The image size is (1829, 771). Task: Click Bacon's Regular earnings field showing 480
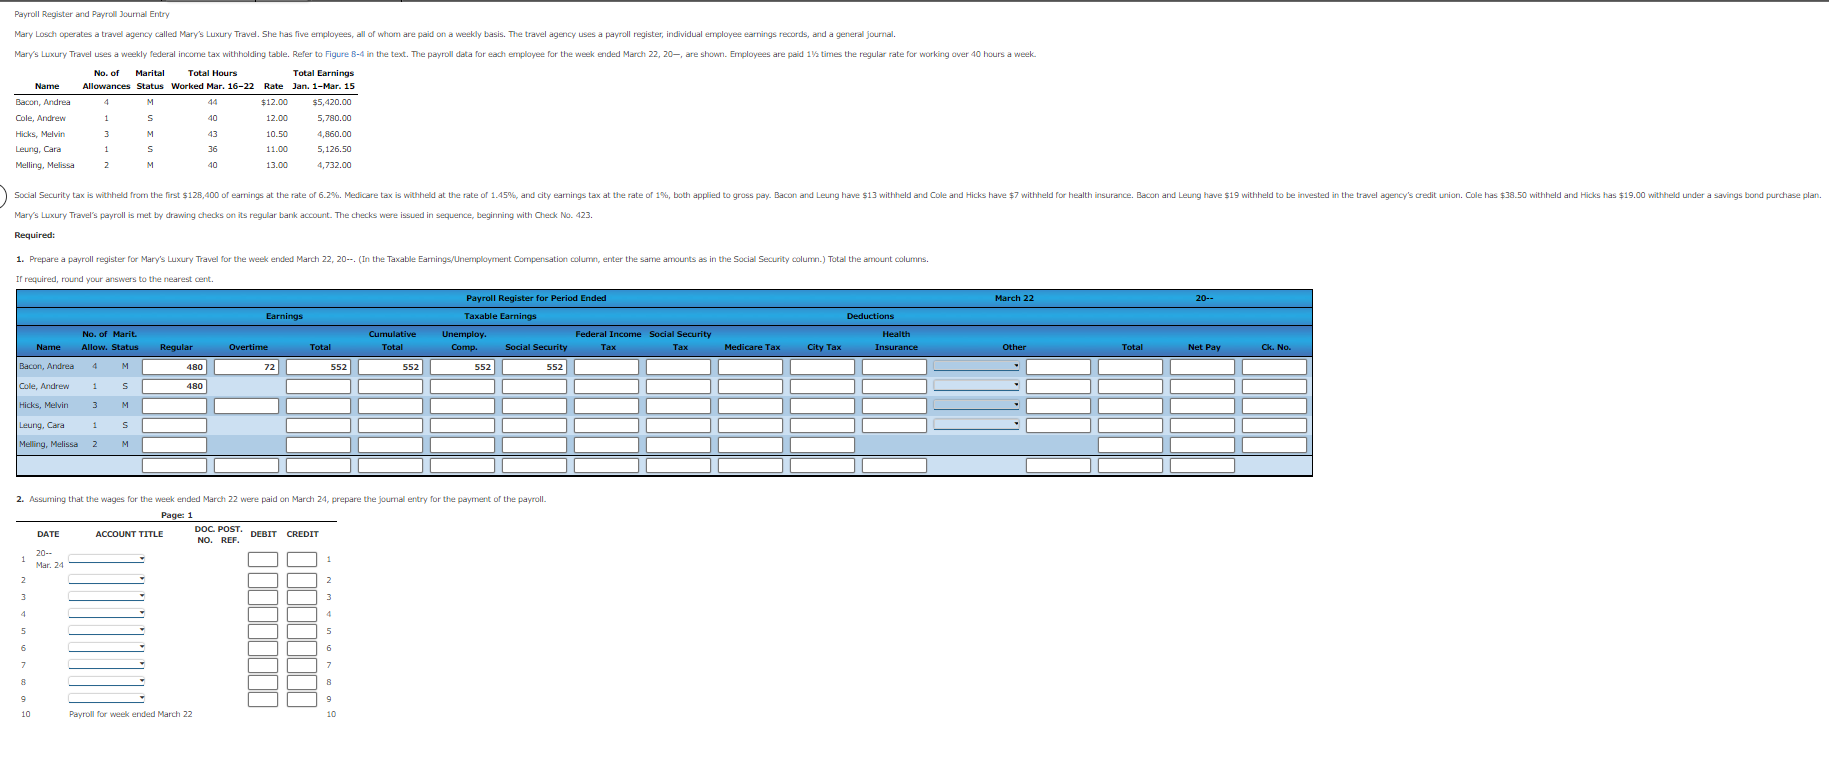coord(174,367)
